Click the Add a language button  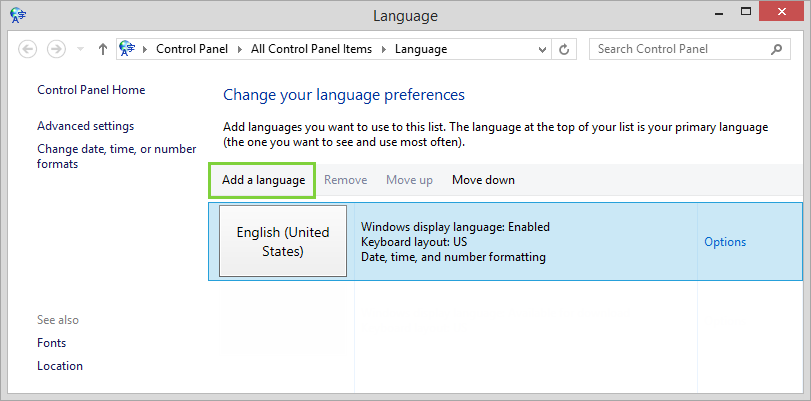click(x=263, y=180)
